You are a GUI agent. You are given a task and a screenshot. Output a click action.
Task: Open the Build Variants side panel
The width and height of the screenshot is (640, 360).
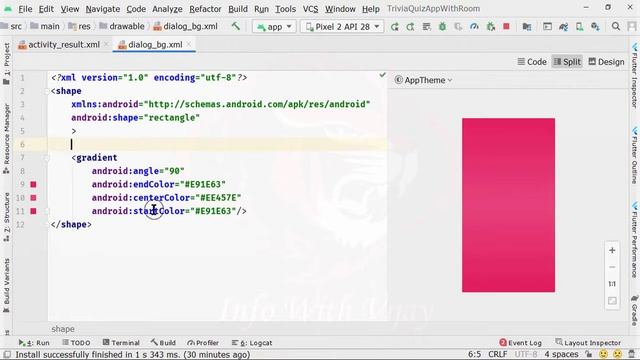tap(7, 285)
